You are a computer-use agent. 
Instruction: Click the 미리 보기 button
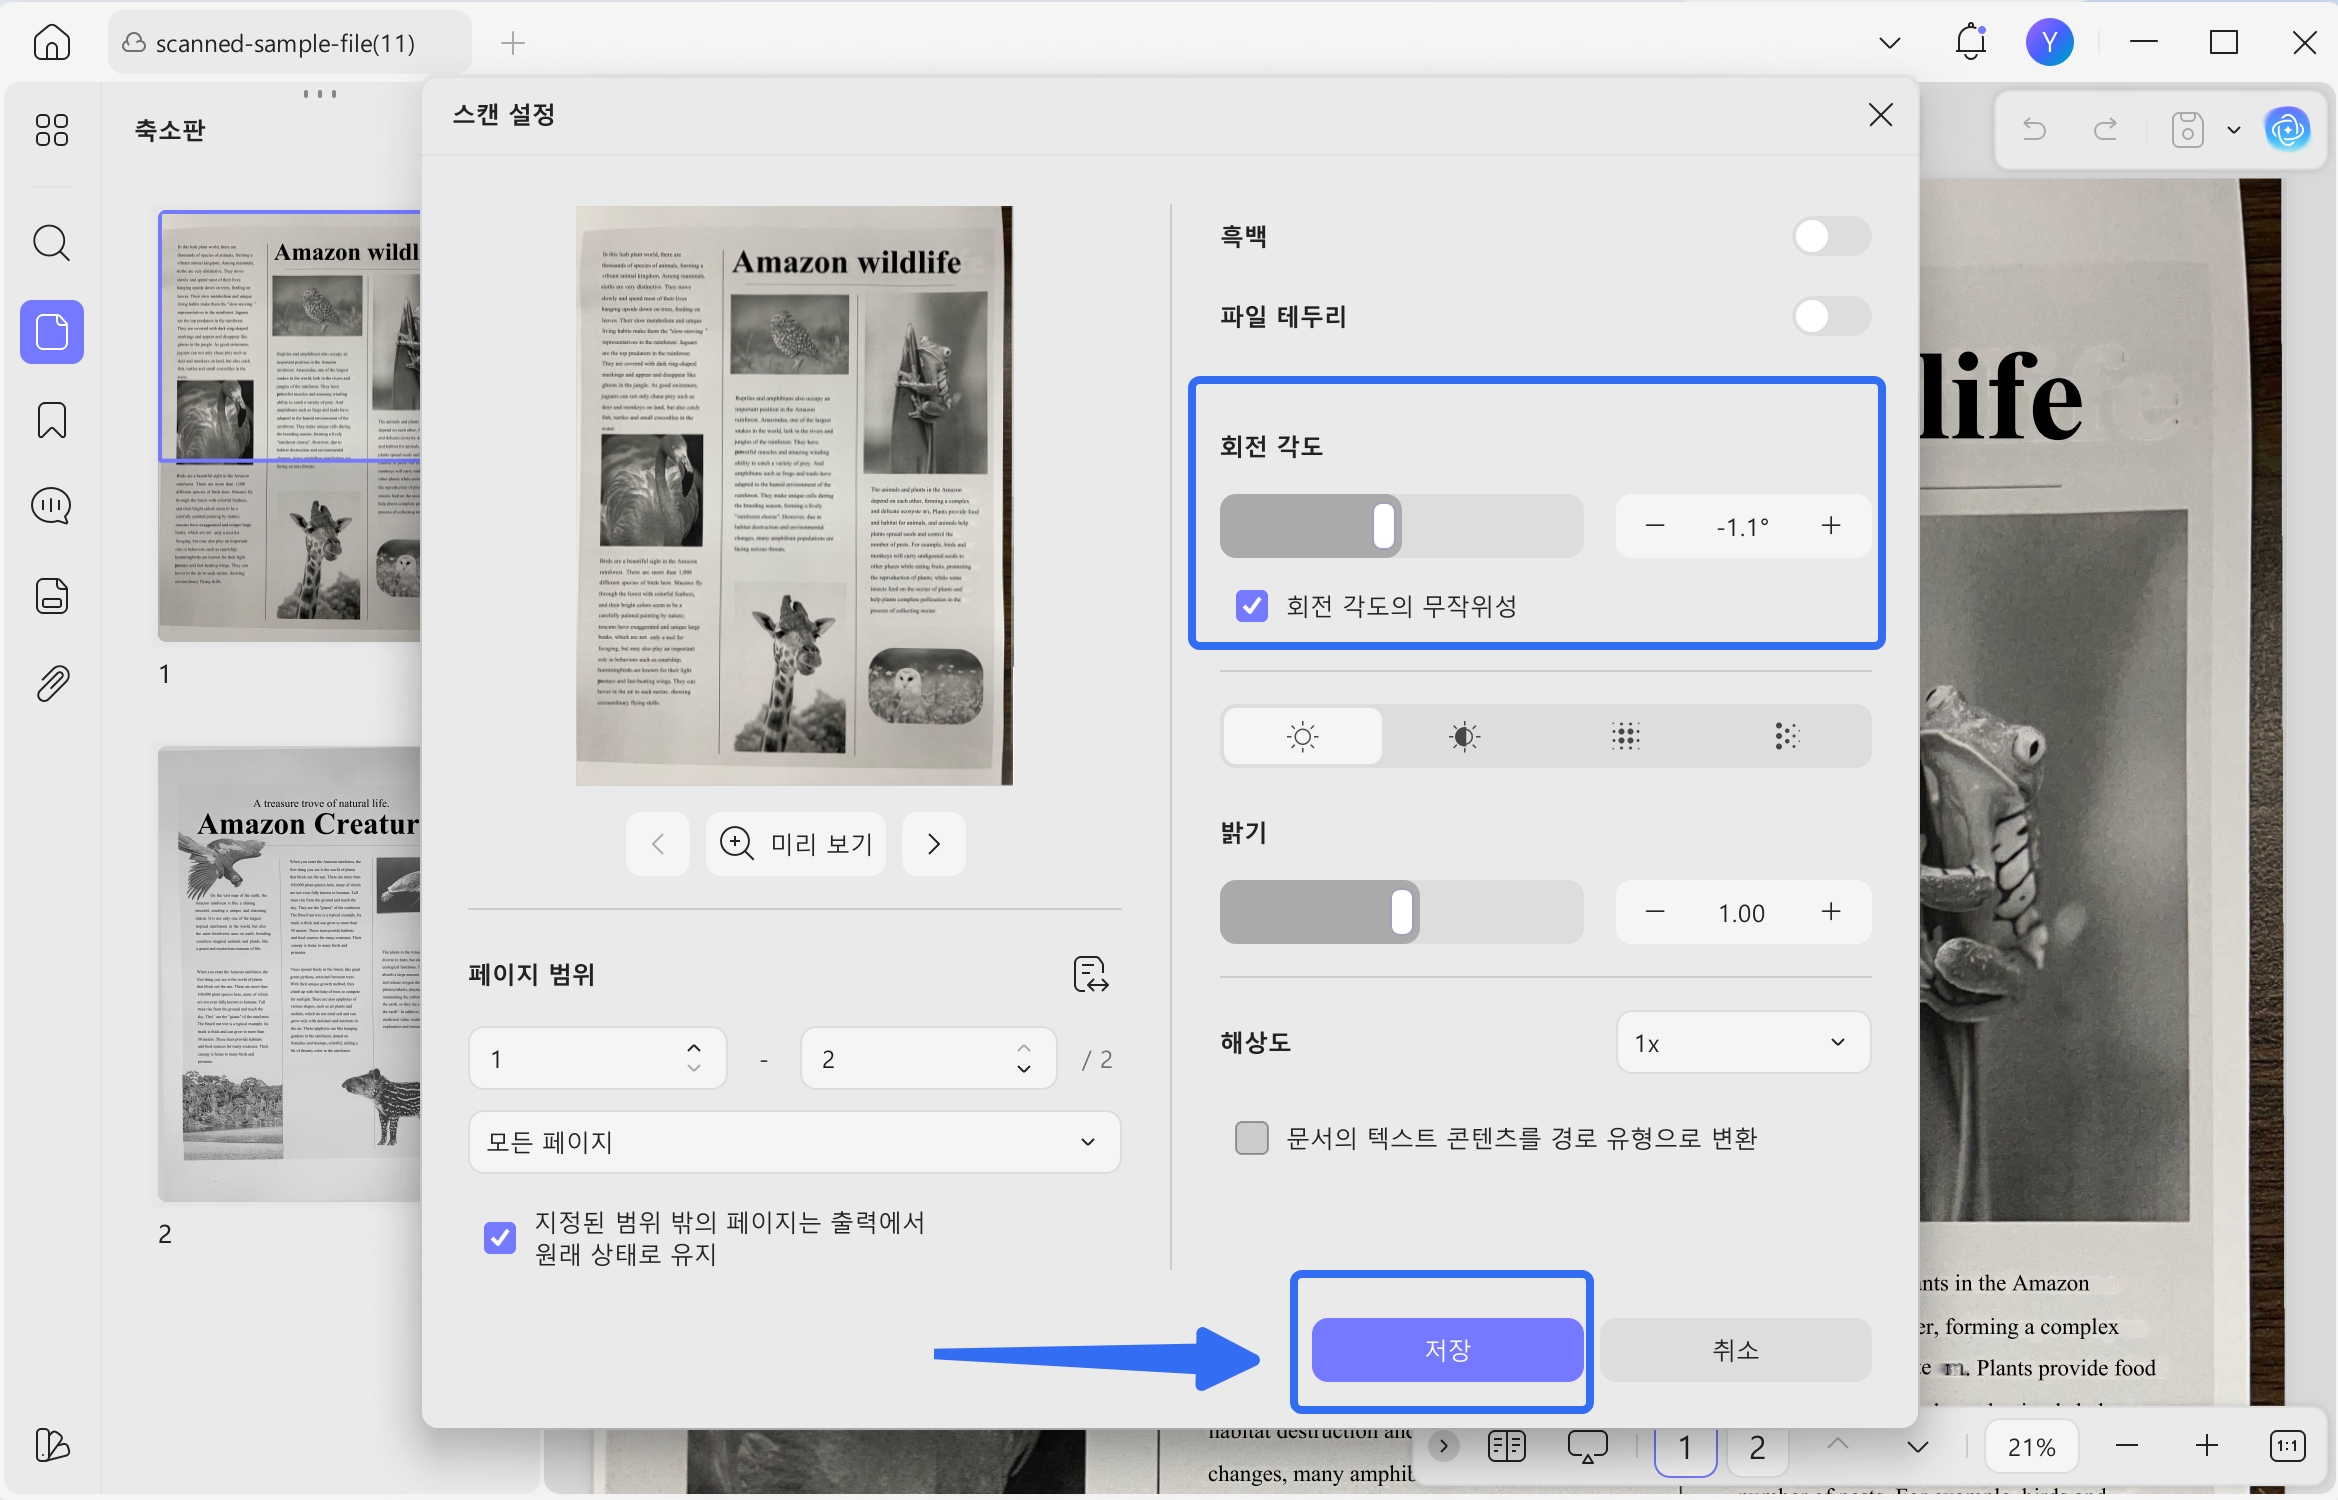click(x=796, y=844)
